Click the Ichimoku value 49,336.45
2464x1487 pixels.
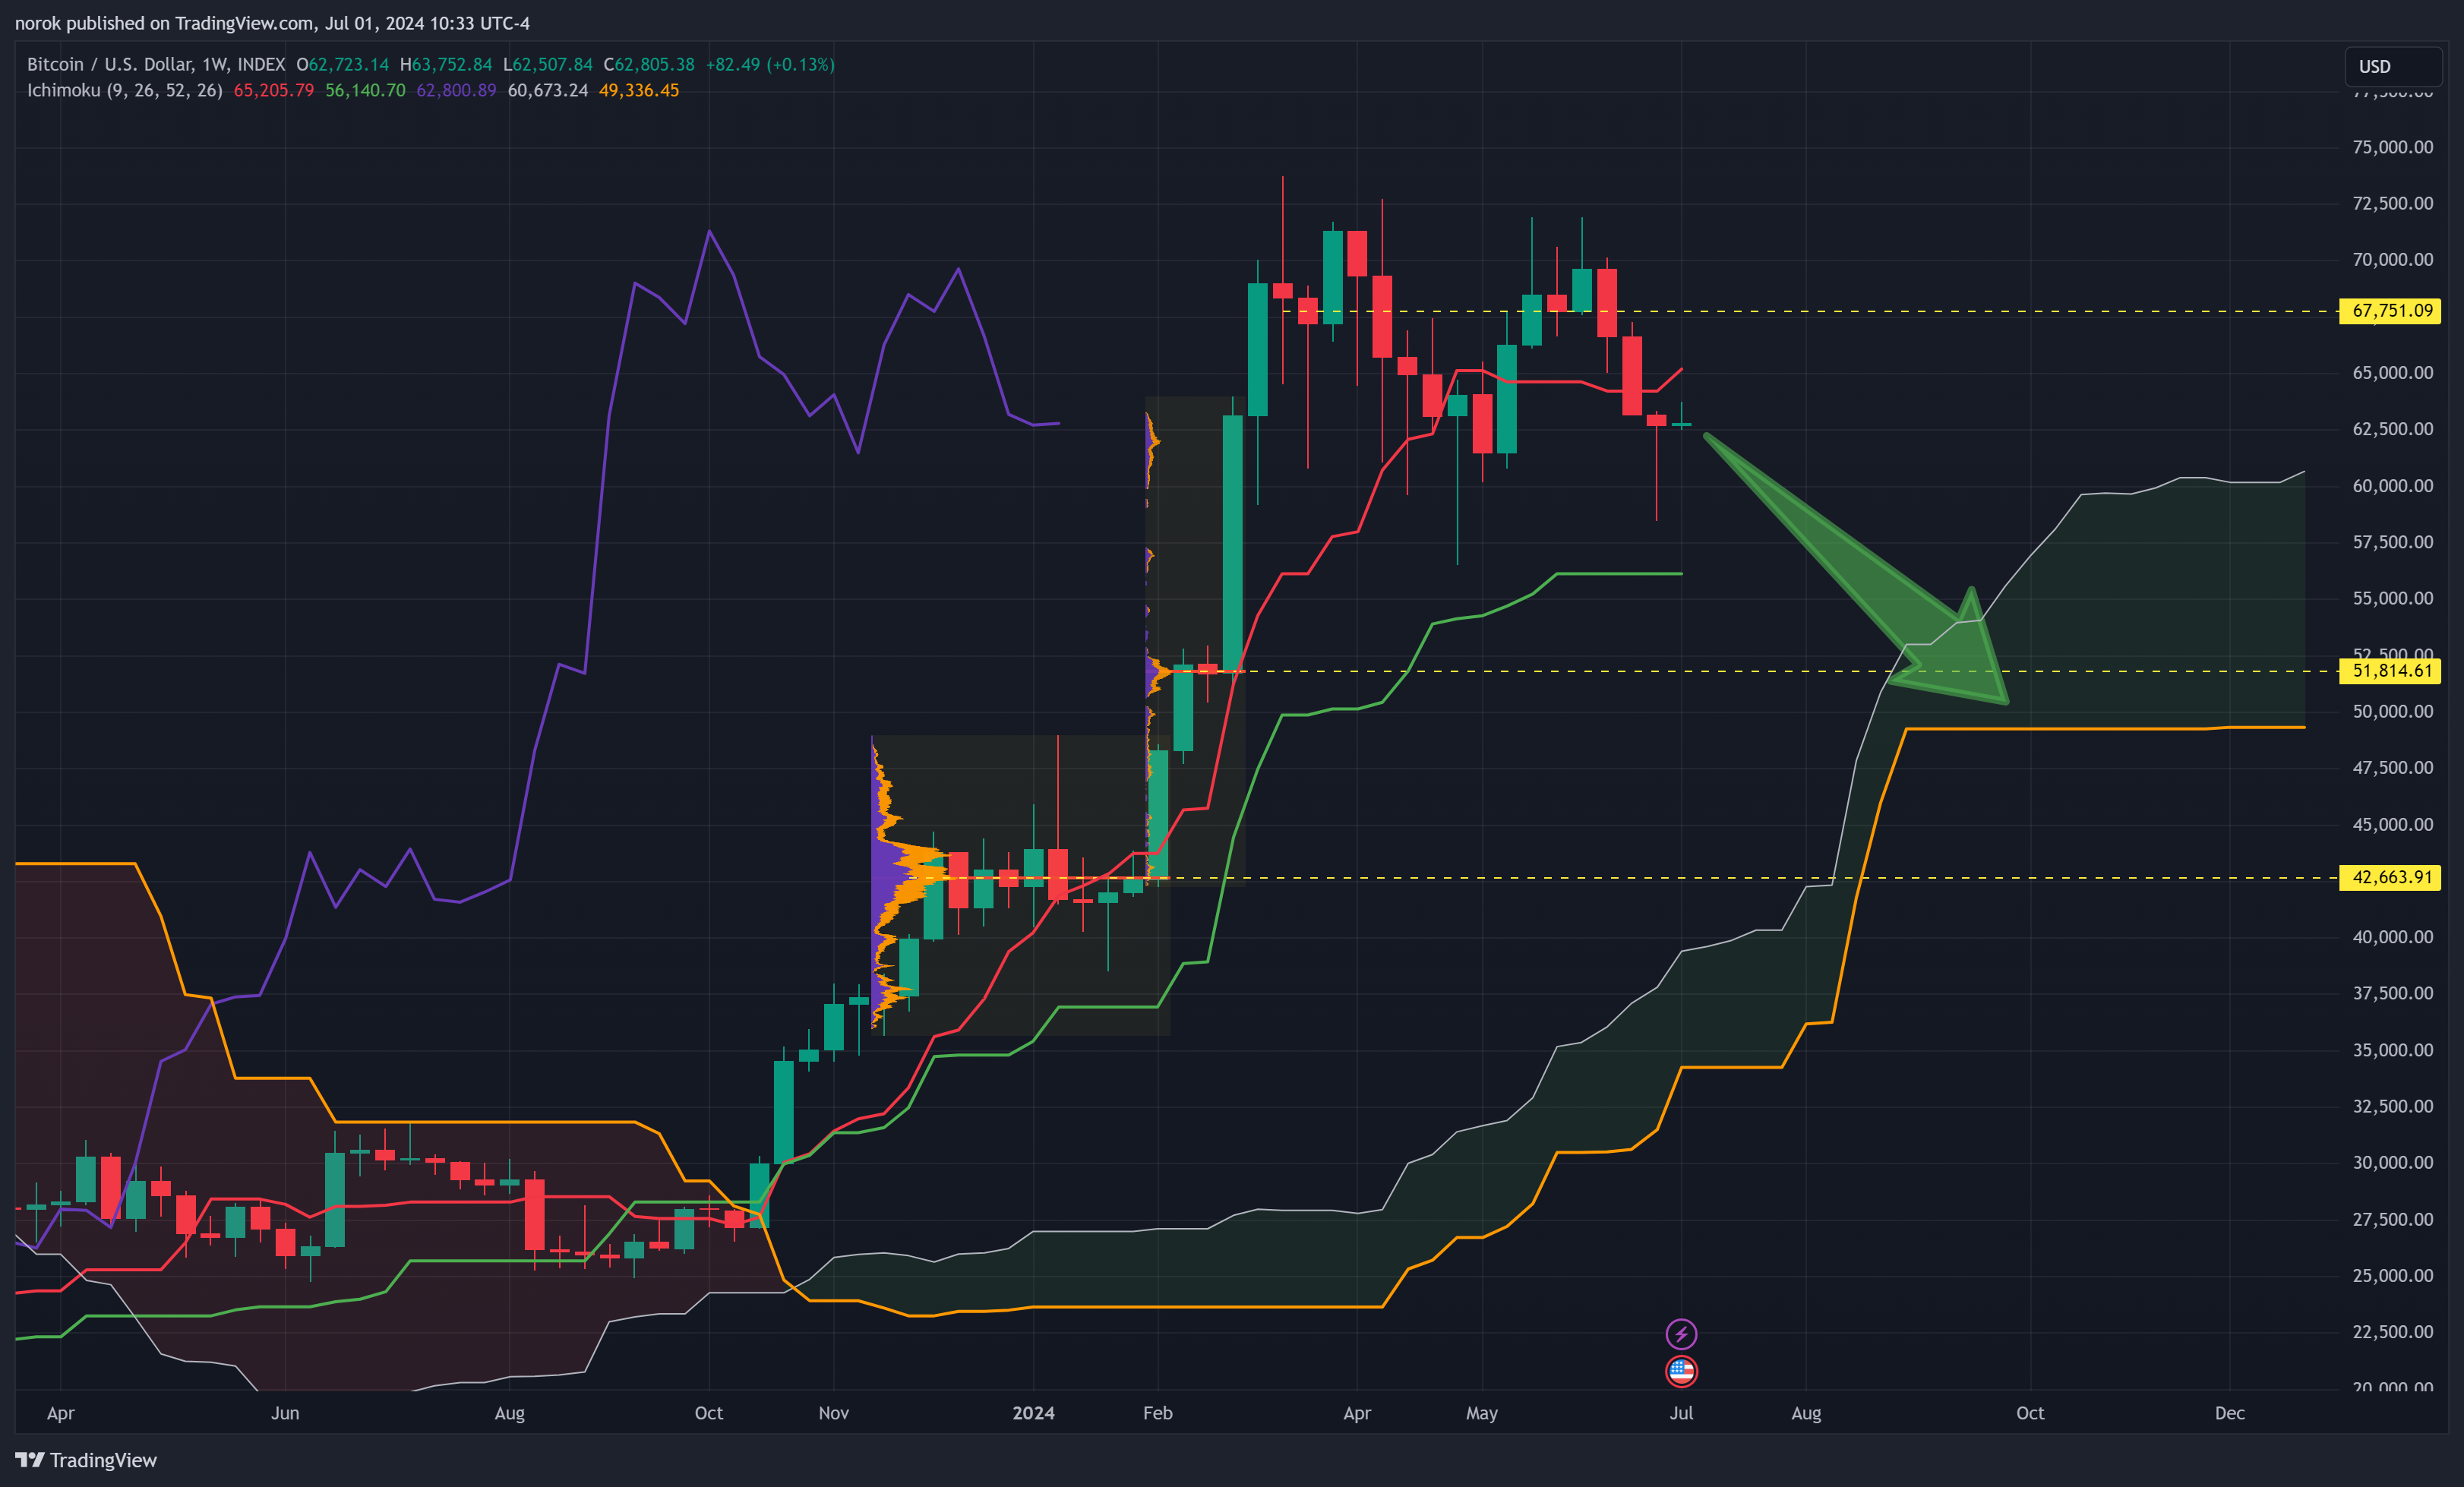click(639, 90)
